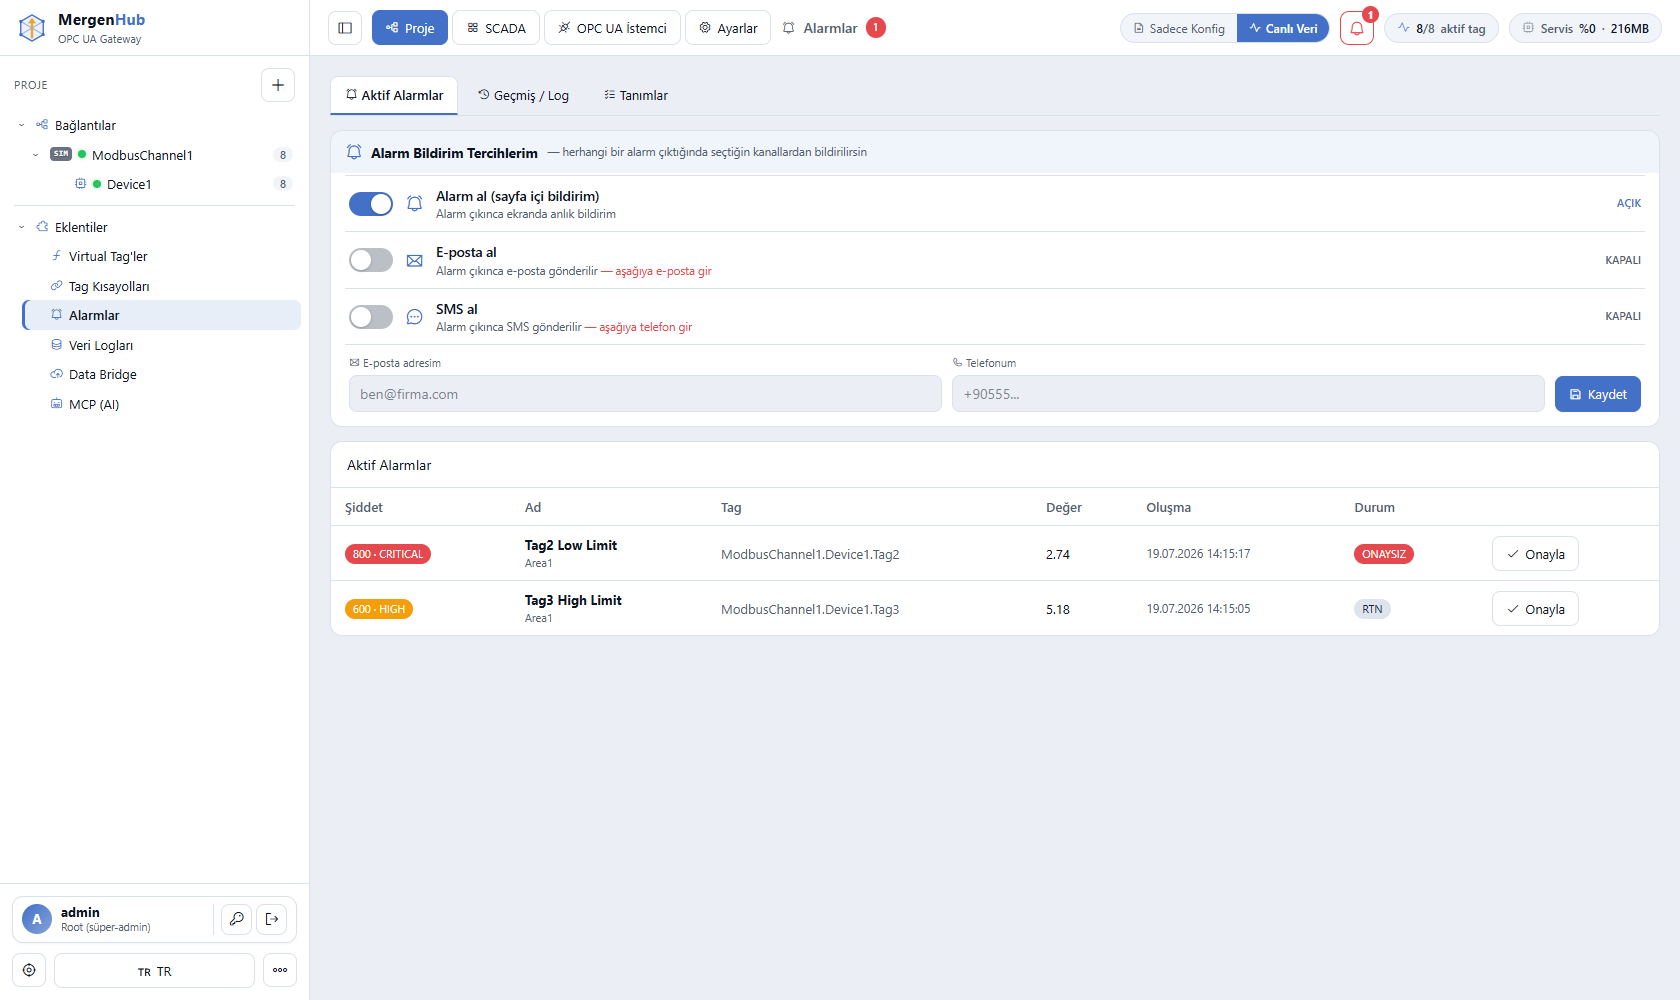Click the Şiddet column header
The image size is (1680, 1000).
[x=364, y=507]
